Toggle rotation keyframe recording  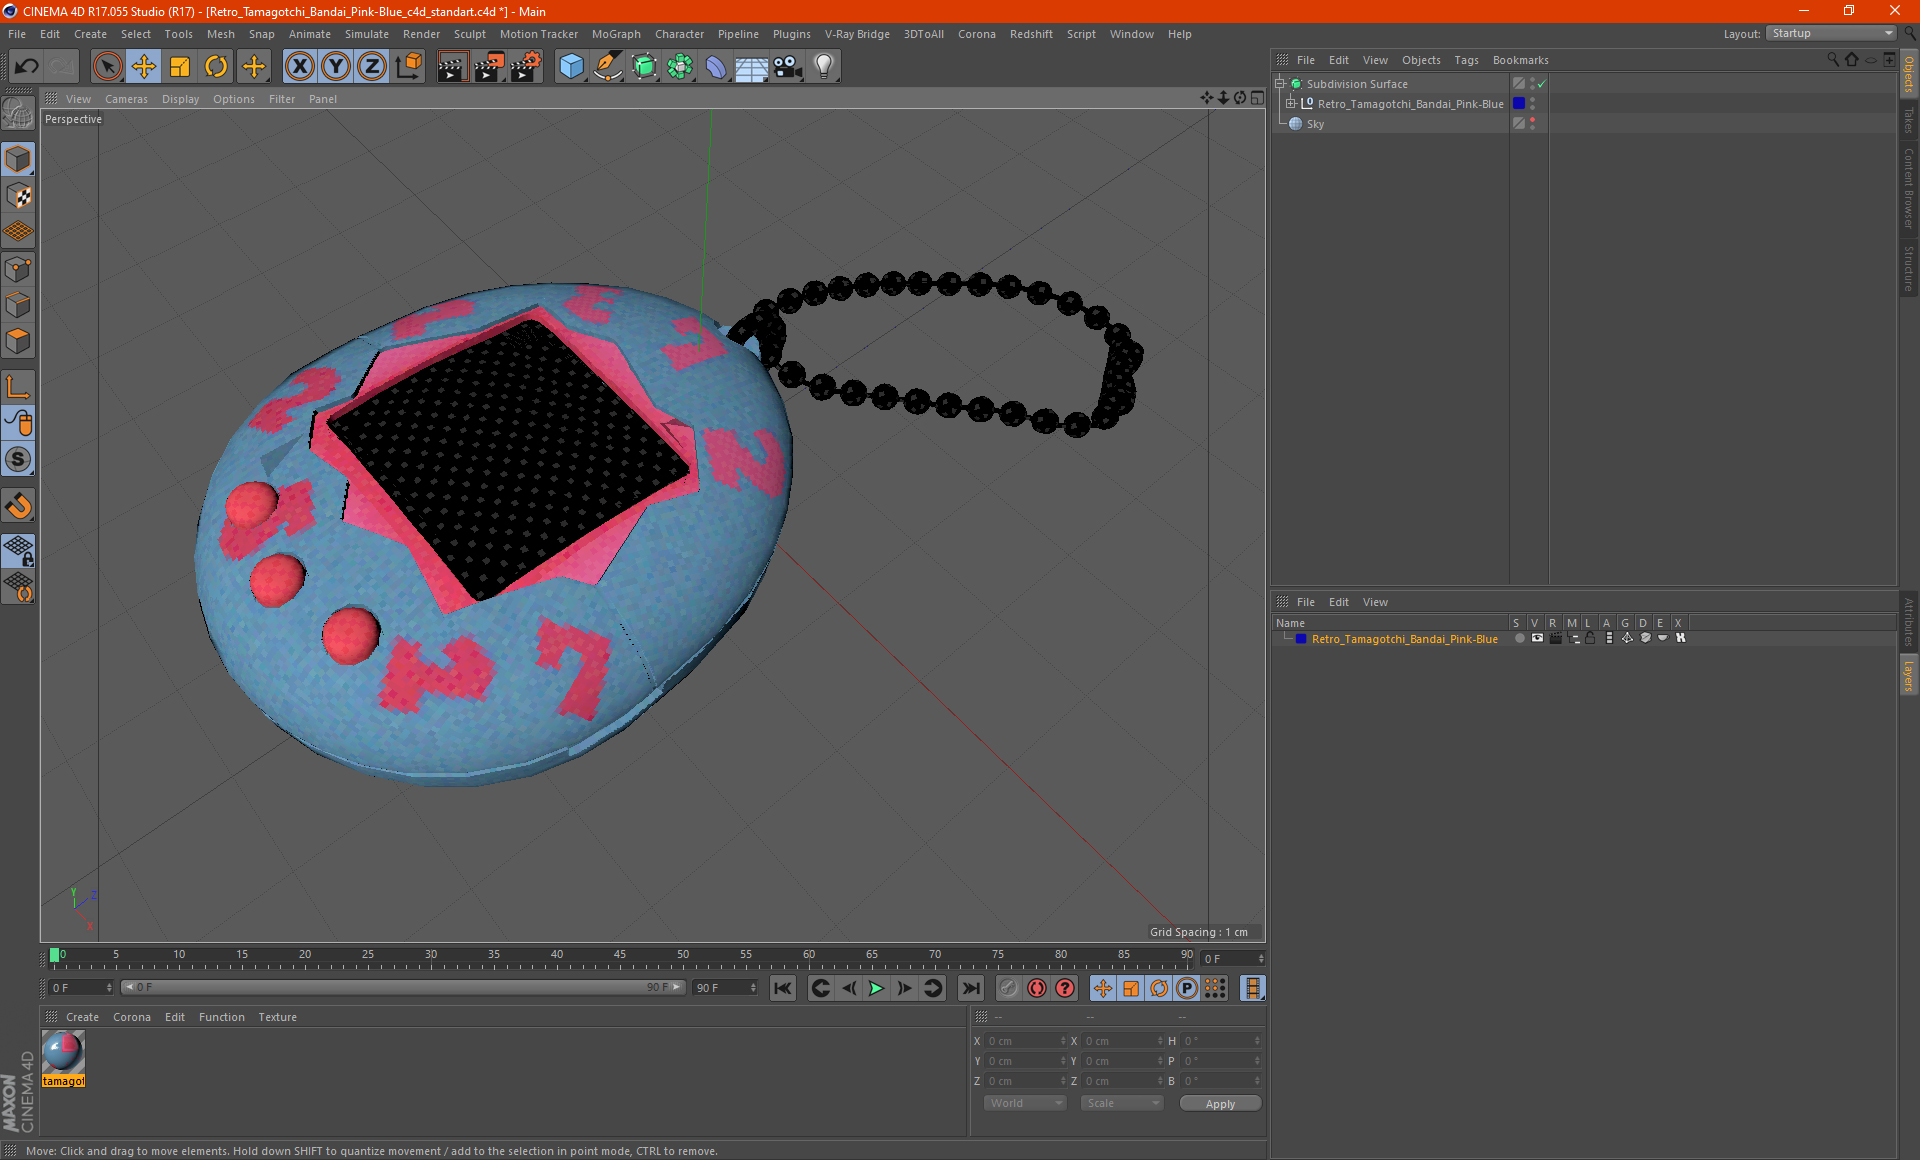coord(1159,988)
